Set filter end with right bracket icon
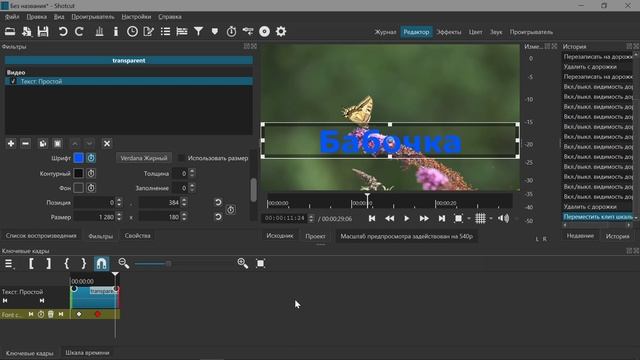This screenshot has width=640, height=360. click(x=49, y=263)
